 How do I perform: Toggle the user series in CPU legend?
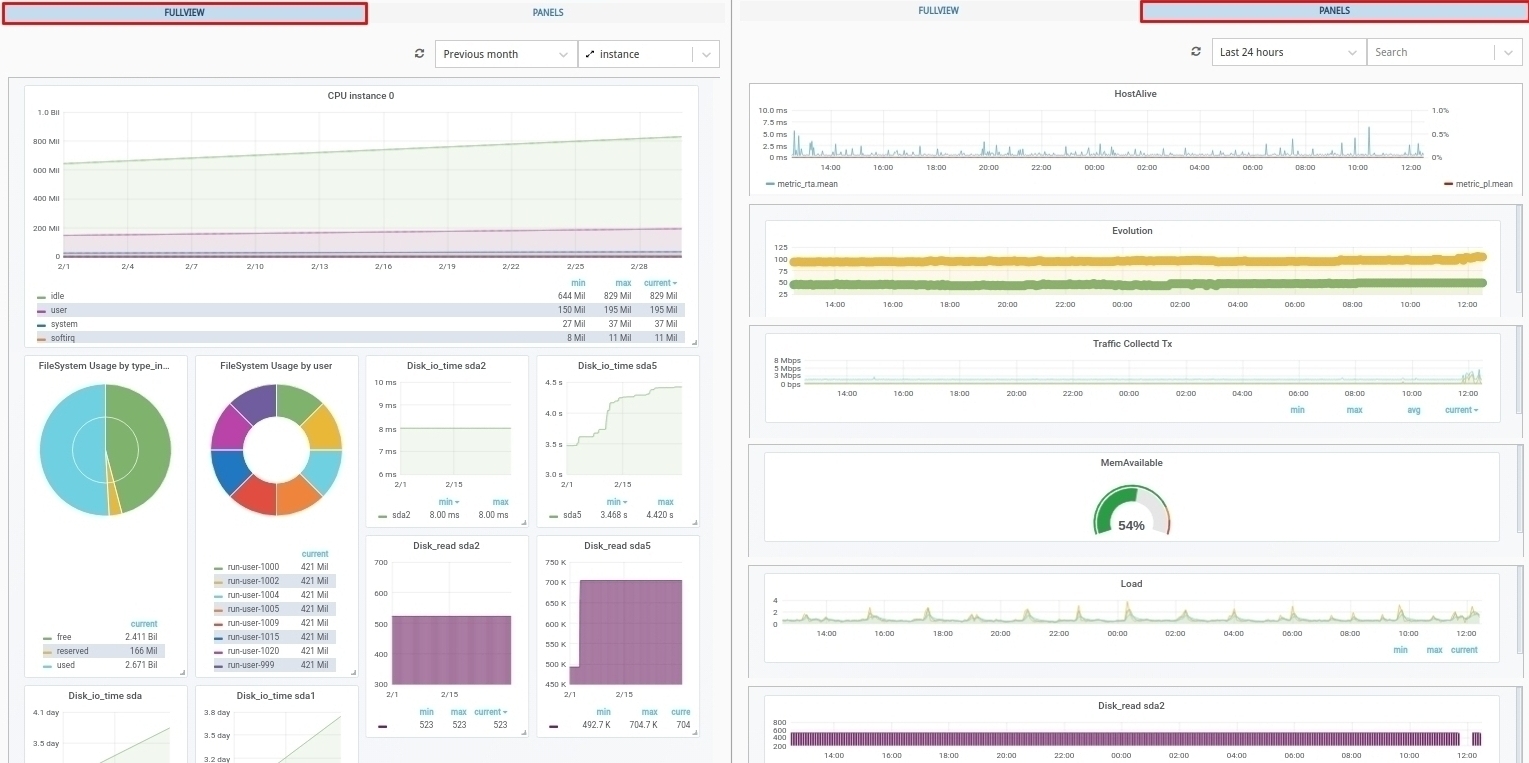(x=59, y=310)
